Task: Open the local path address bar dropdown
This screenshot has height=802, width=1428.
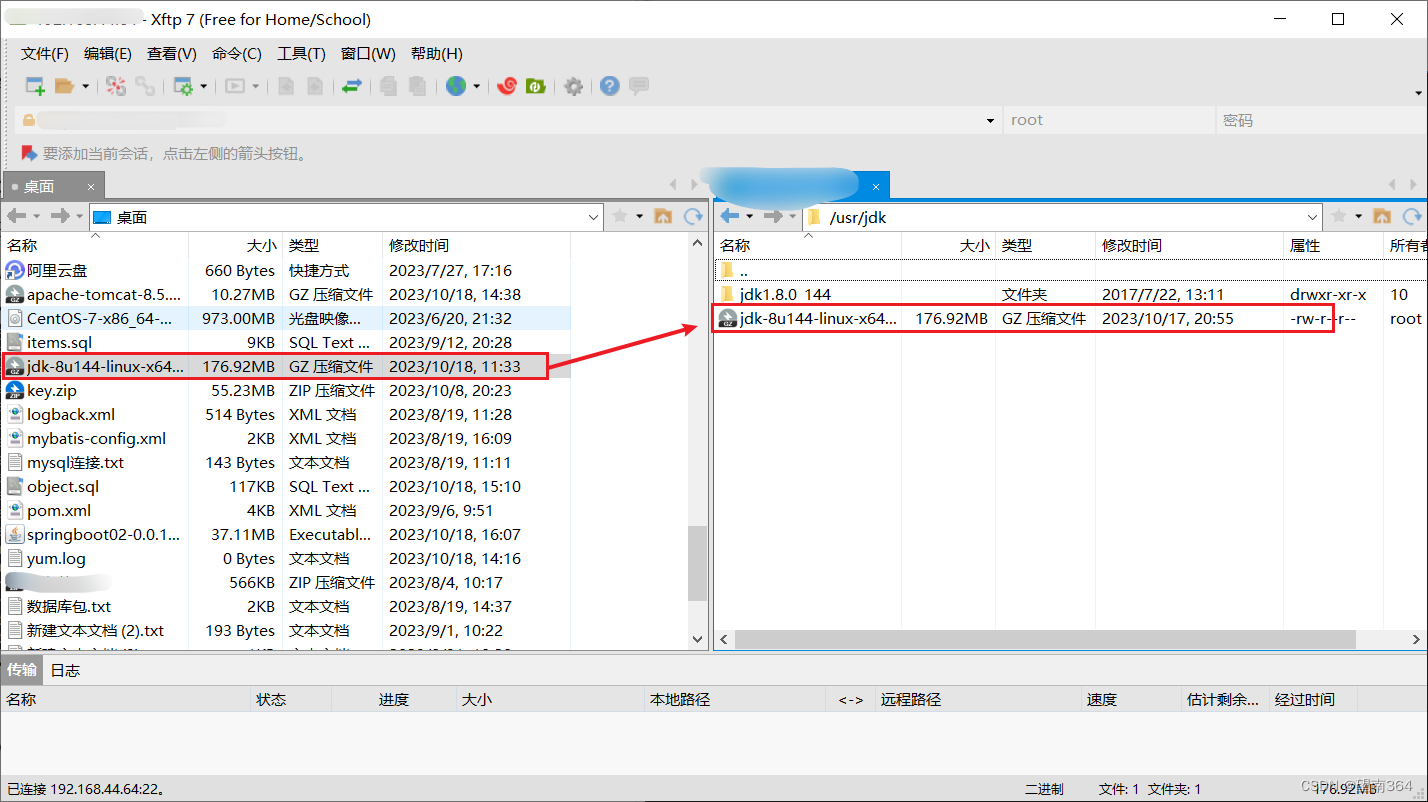Action: 594,216
